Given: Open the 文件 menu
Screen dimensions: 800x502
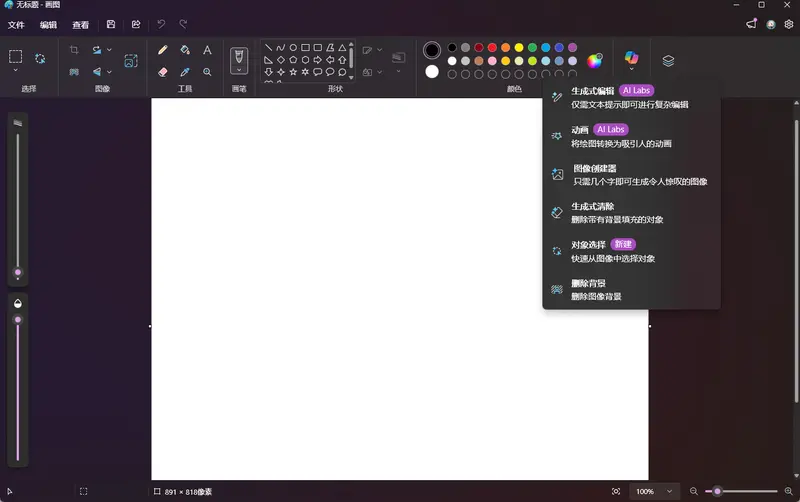Looking at the screenshot, I should pos(16,24).
